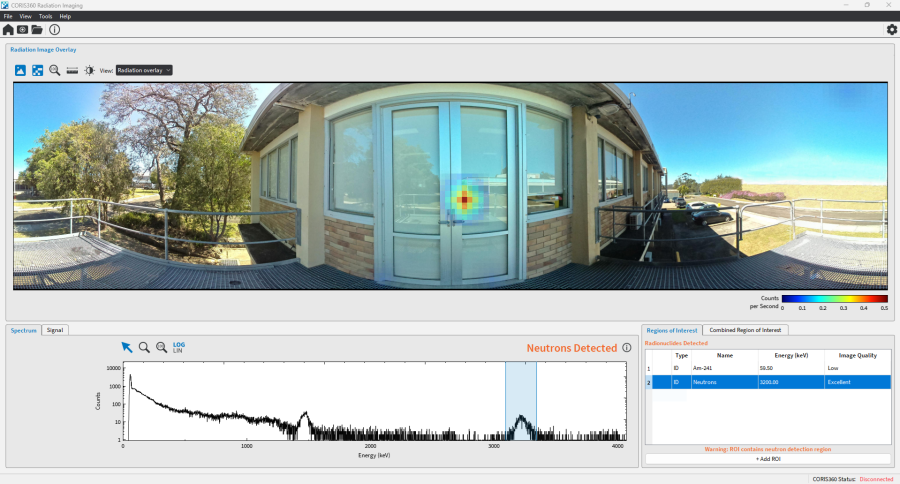Image resolution: width=900 pixels, height=484 pixels.
Task: Open the File menu
Action: coord(8,16)
